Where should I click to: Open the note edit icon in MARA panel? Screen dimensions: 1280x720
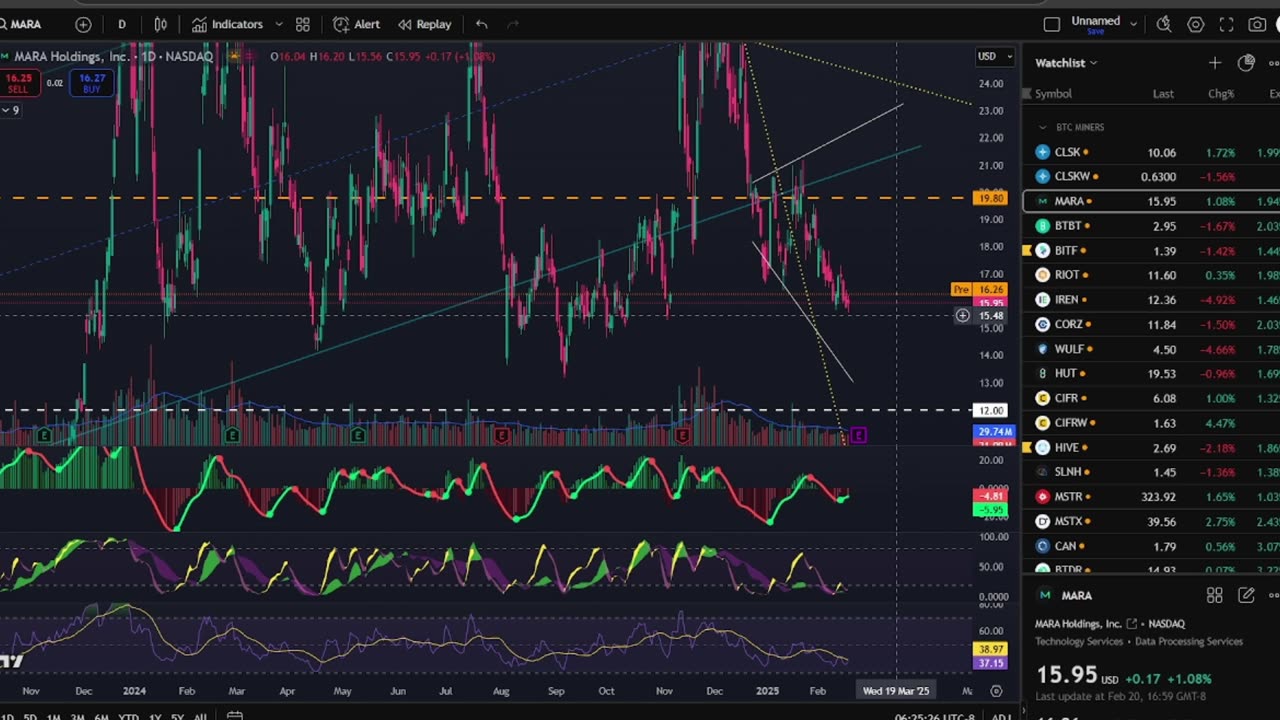pyautogui.click(x=1246, y=595)
